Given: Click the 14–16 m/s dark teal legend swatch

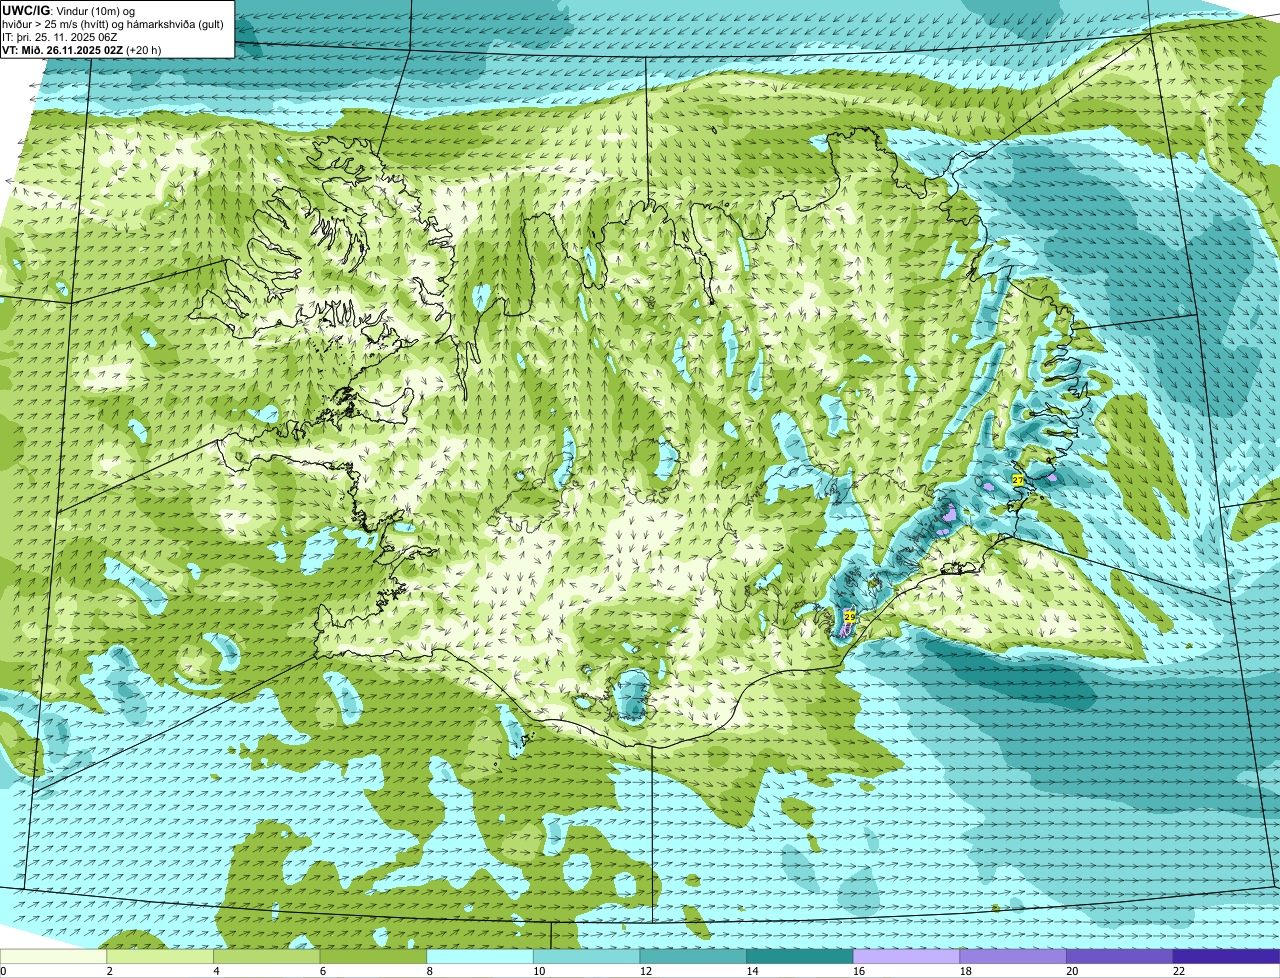Looking at the screenshot, I should [x=800, y=957].
